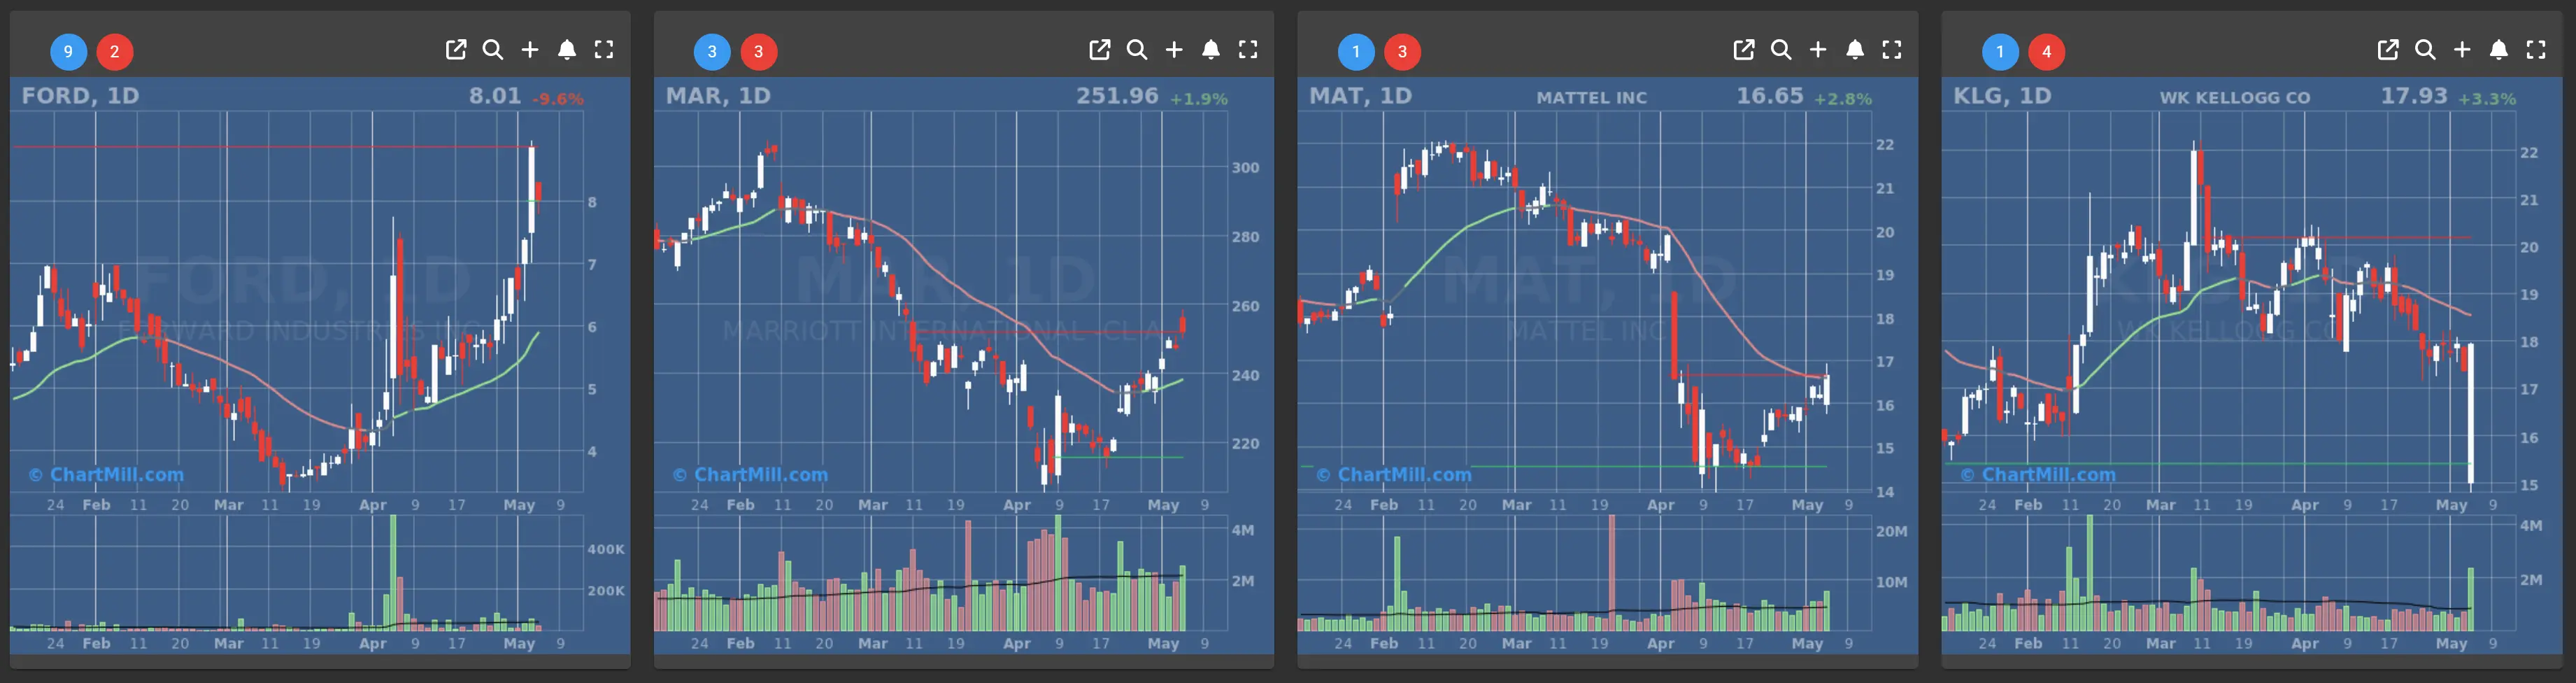Click the red 3 badge on MAR card
This screenshot has width=2576, height=683.
tap(759, 51)
